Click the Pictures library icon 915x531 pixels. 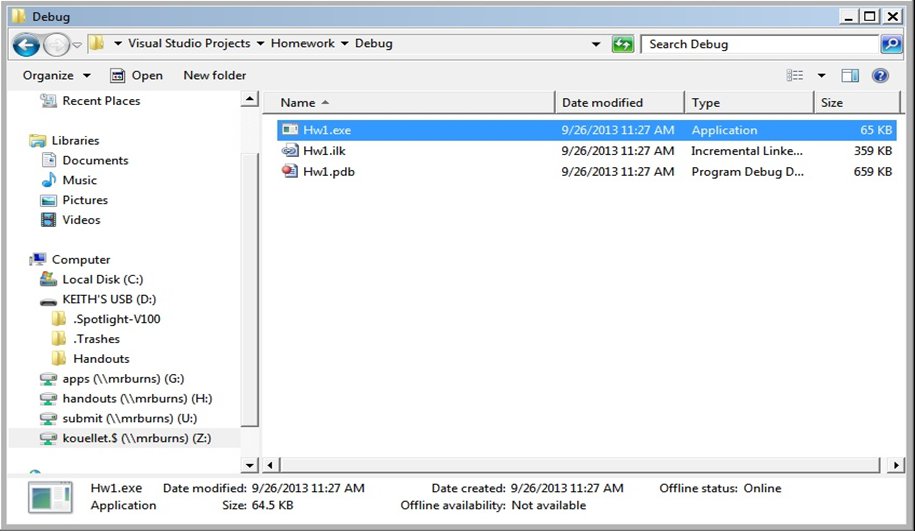[x=48, y=200]
